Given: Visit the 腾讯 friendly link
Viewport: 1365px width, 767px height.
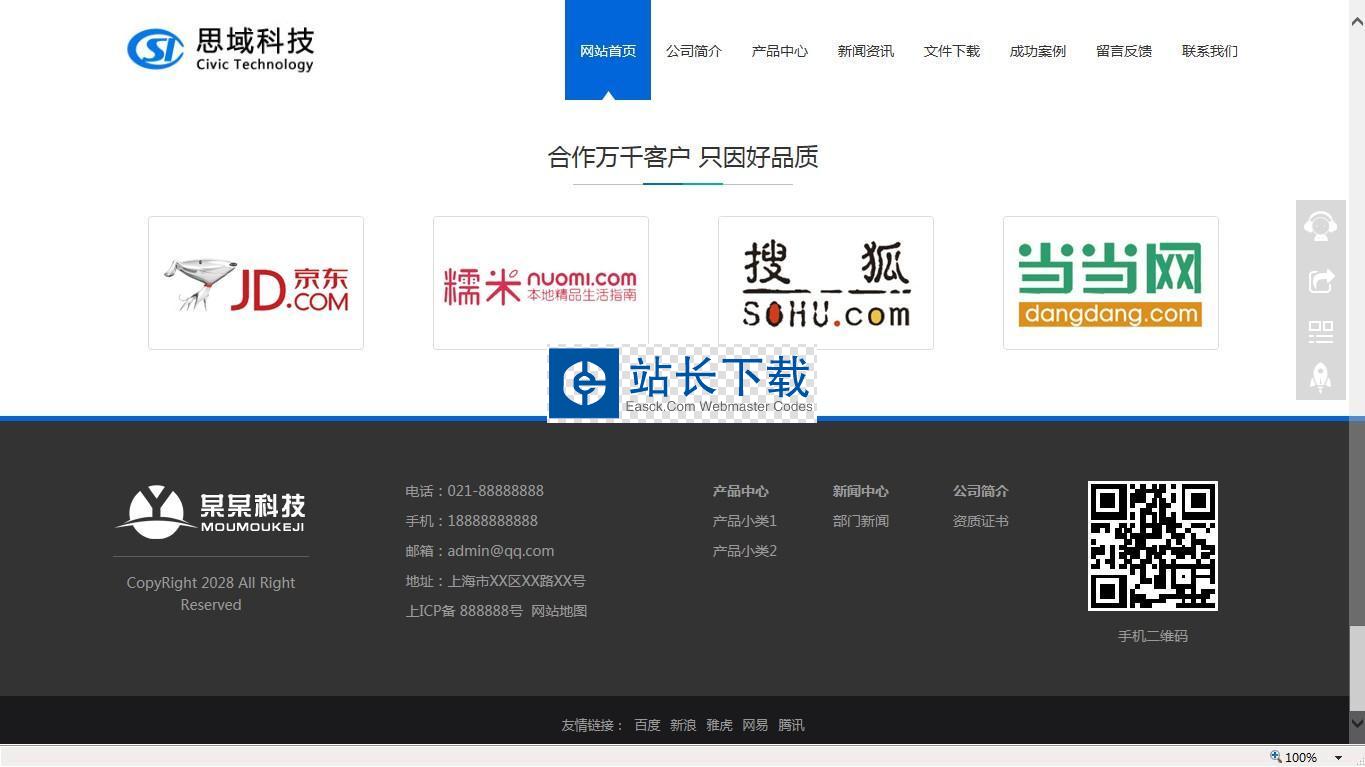Looking at the screenshot, I should click(x=791, y=725).
